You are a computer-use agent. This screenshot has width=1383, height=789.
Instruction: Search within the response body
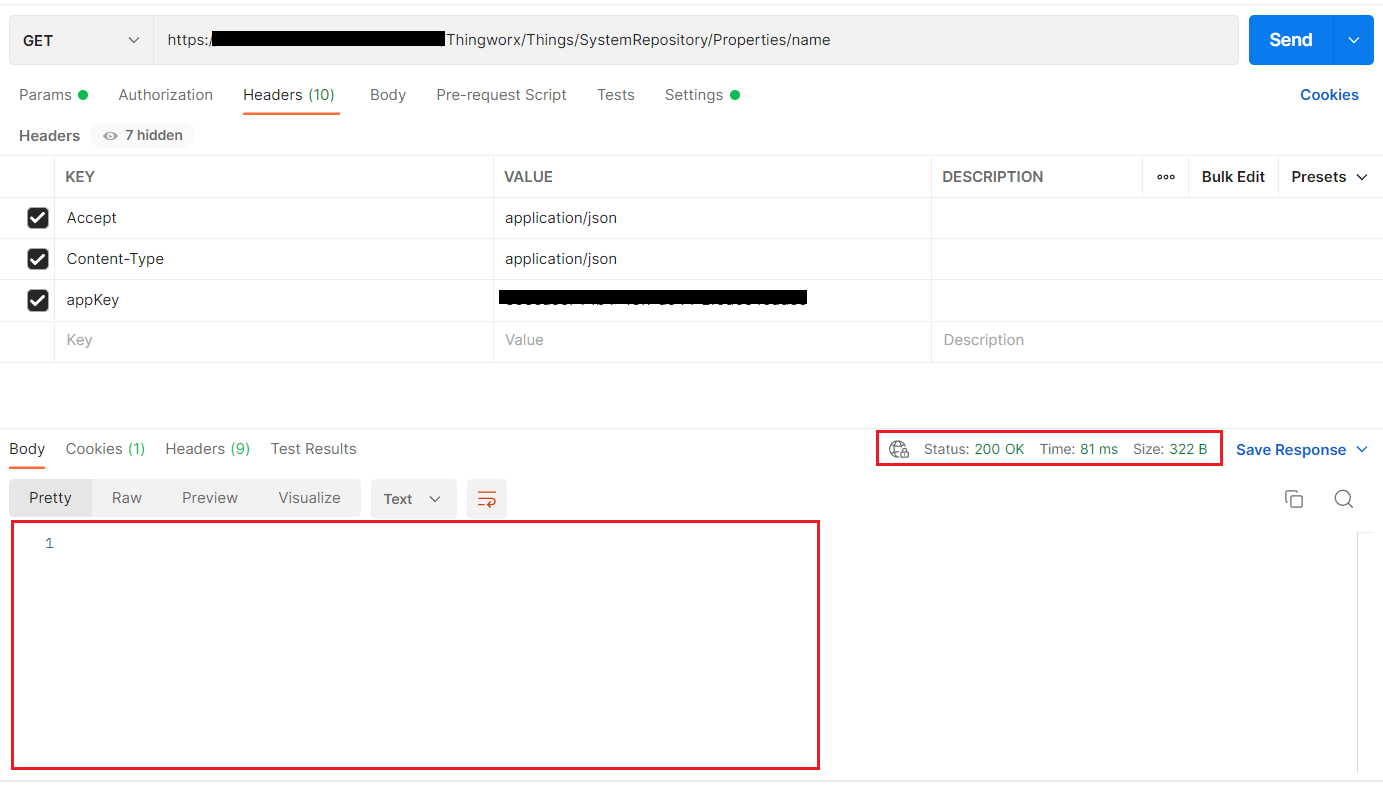1343,498
